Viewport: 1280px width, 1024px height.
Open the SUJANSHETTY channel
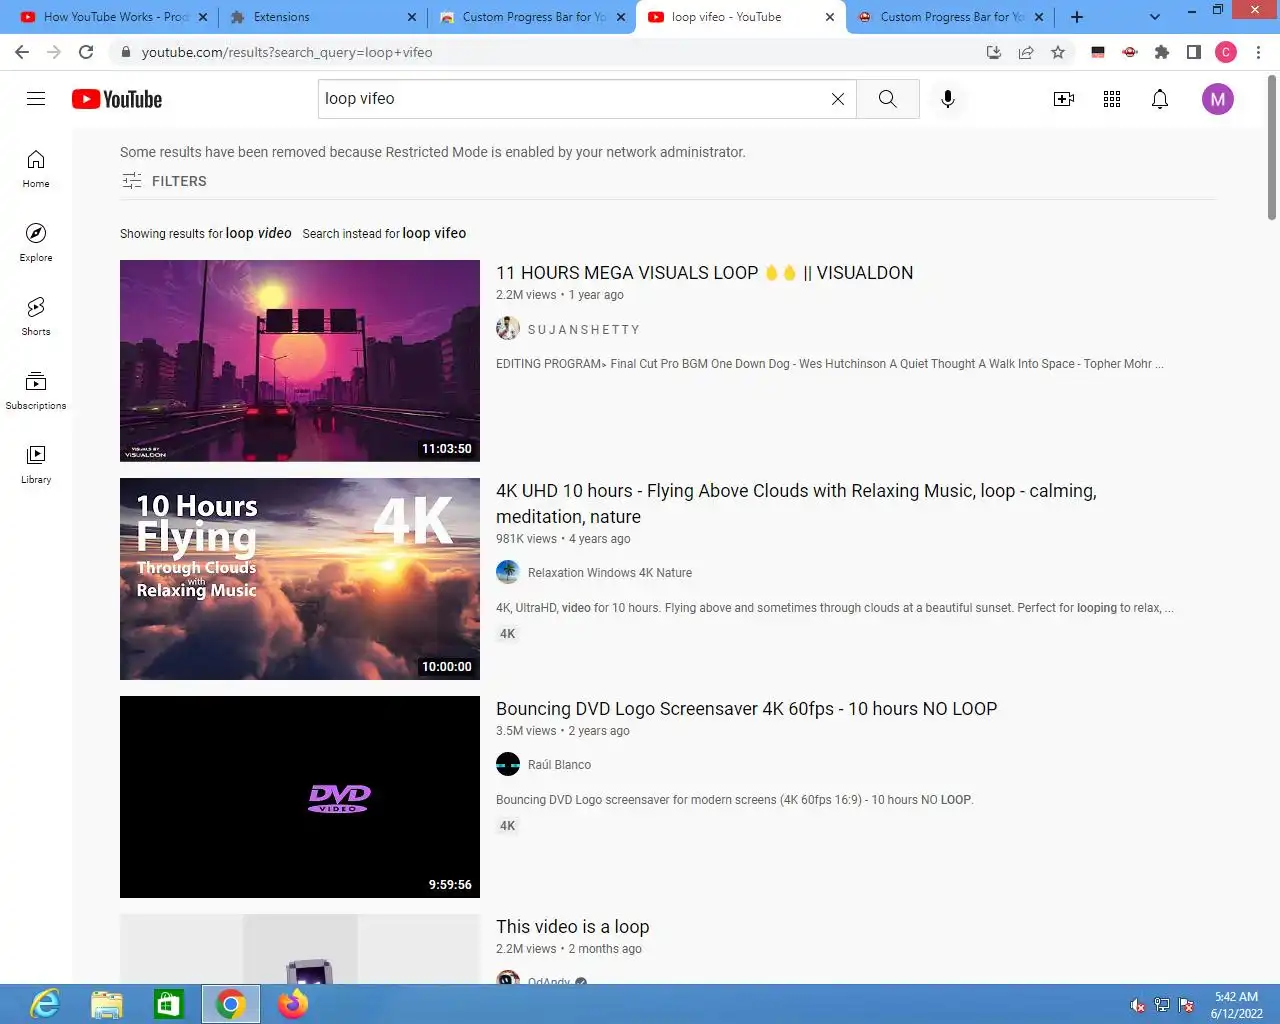(x=583, y=329)
